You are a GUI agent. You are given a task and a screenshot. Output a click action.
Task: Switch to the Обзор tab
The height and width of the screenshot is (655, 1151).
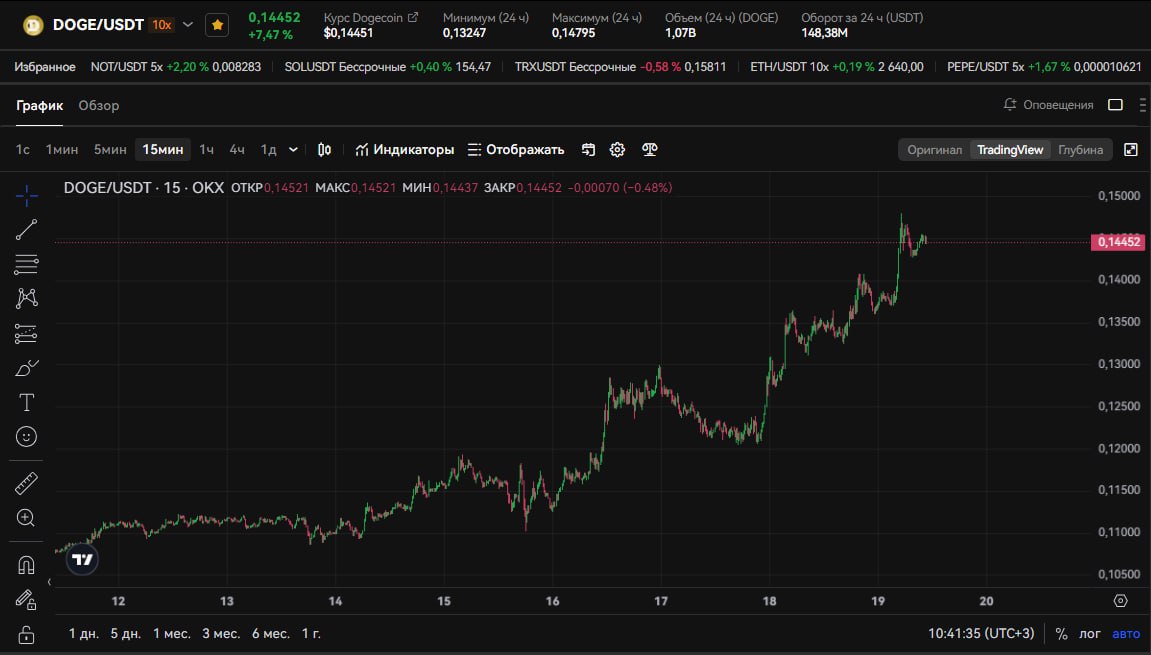pyautogui.click(x=98, y=106)
